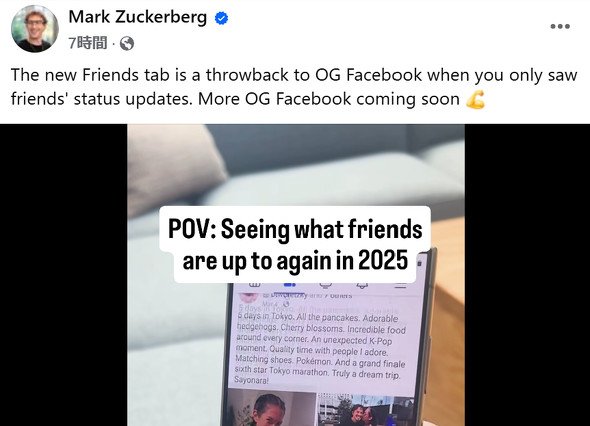Select the blue Friends tab in phone
Screen dimensions: 590x426
point(289,285)
